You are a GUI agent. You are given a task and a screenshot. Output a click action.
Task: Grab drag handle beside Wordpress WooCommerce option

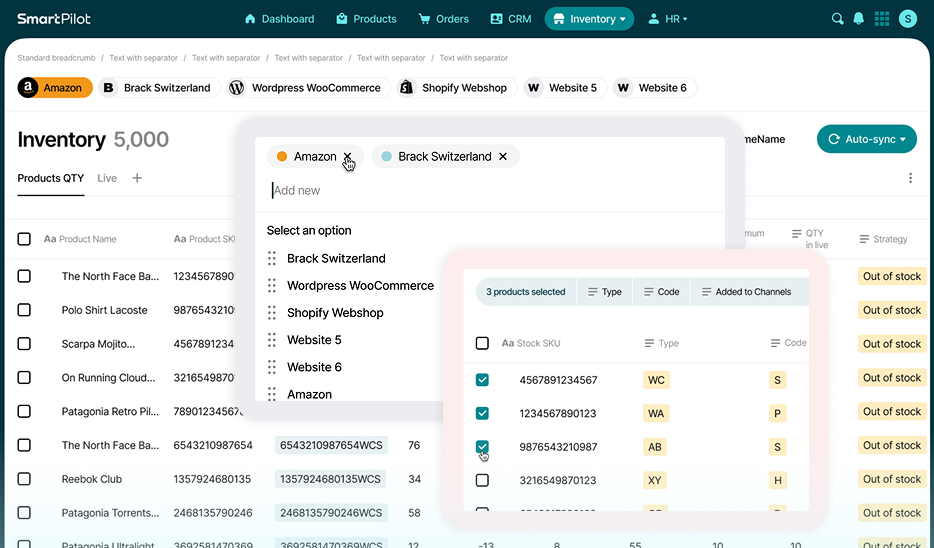point(272,286)
